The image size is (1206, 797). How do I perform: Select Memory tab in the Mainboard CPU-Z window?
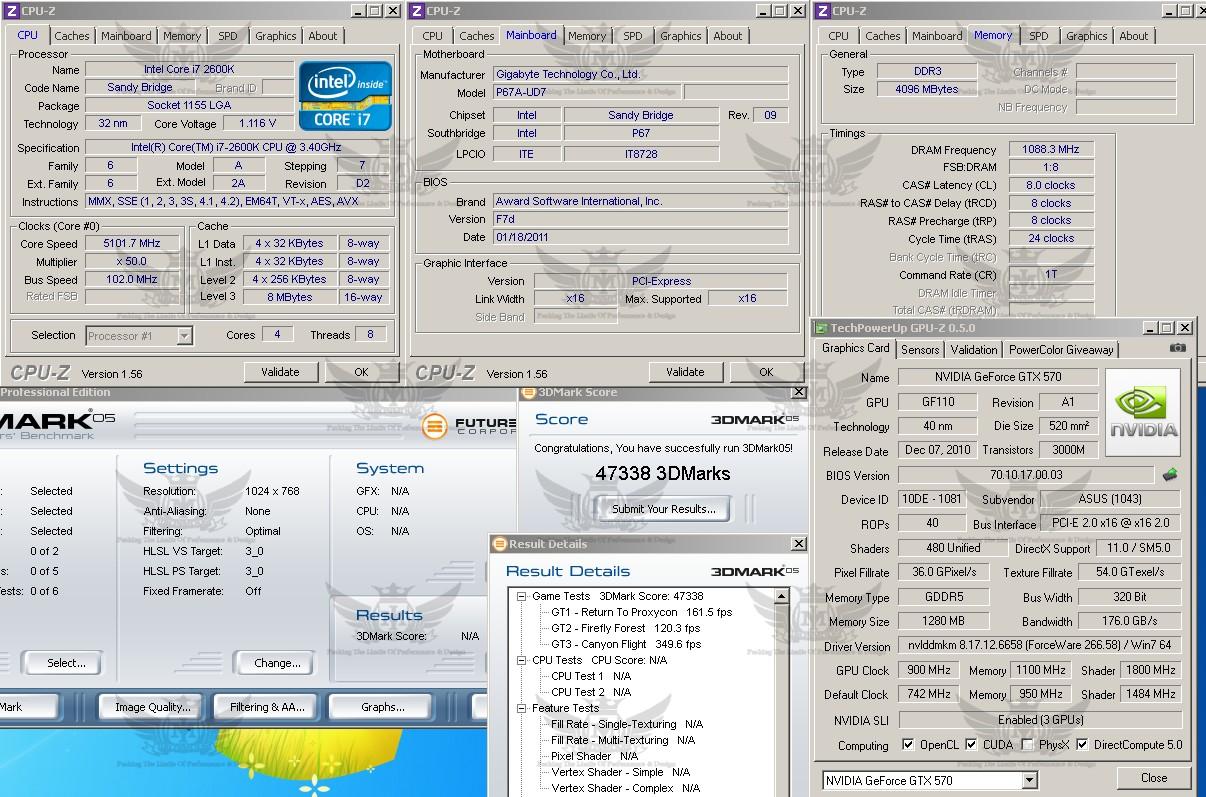pyautogui.click(x=587, y=36)
